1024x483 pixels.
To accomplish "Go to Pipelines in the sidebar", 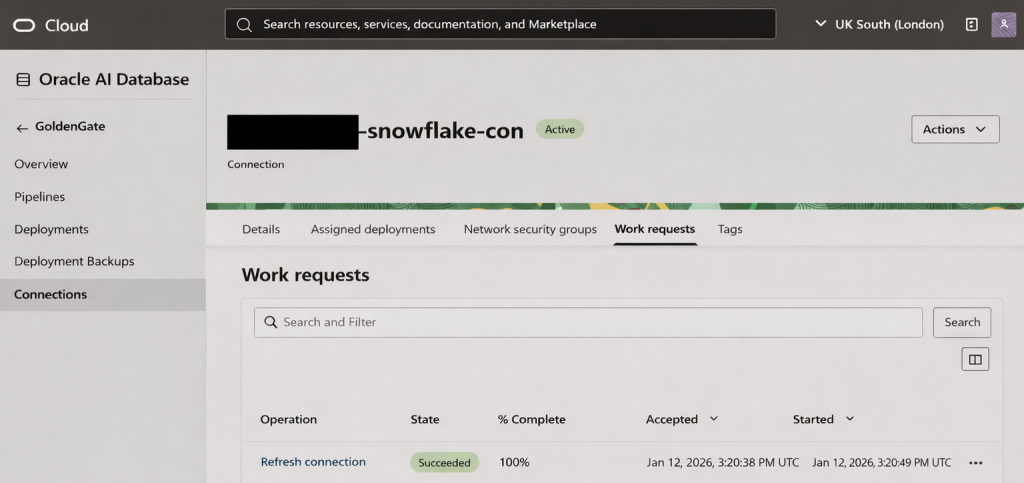I will coord(40,197).
